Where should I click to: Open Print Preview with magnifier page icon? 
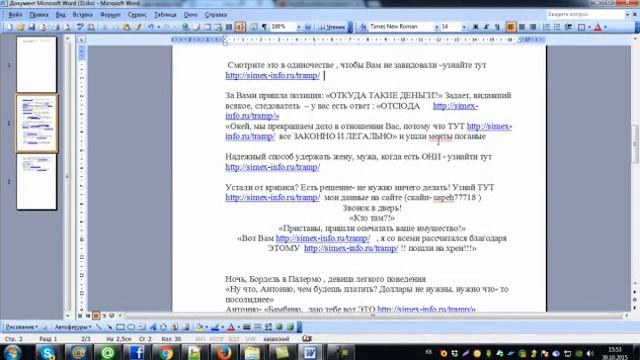tap(67, 27)
